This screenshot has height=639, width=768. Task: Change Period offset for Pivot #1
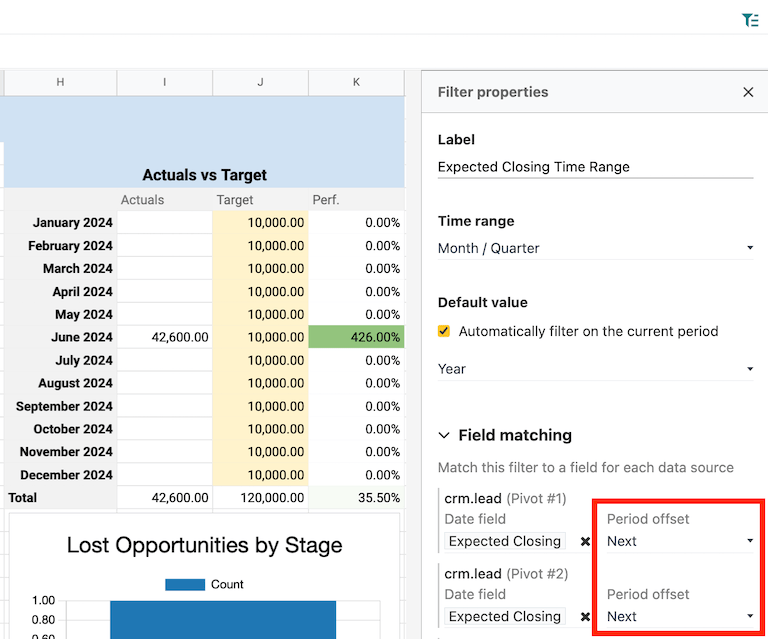point(680,541)
